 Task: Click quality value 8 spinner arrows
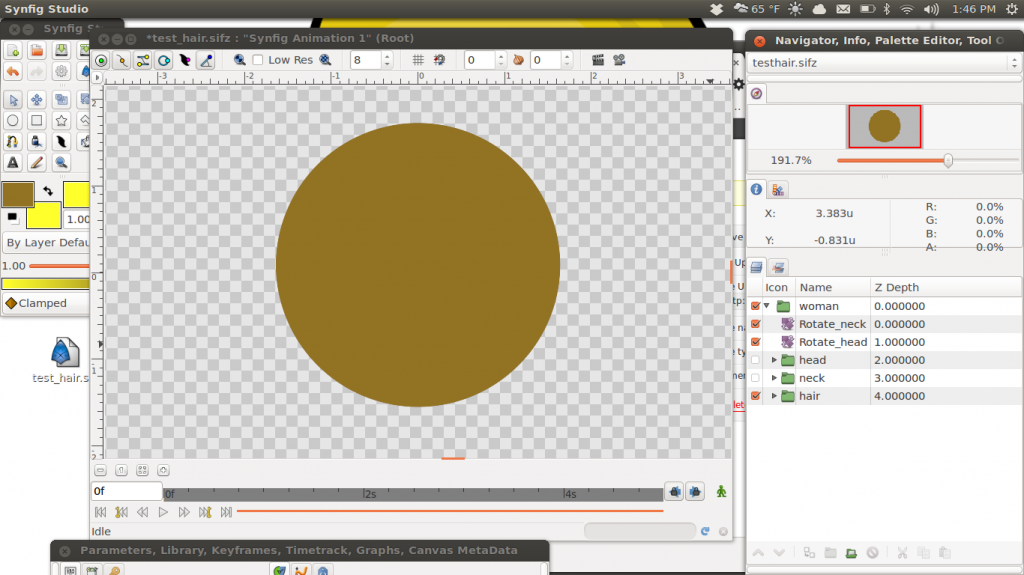click(x=387, y=60)
